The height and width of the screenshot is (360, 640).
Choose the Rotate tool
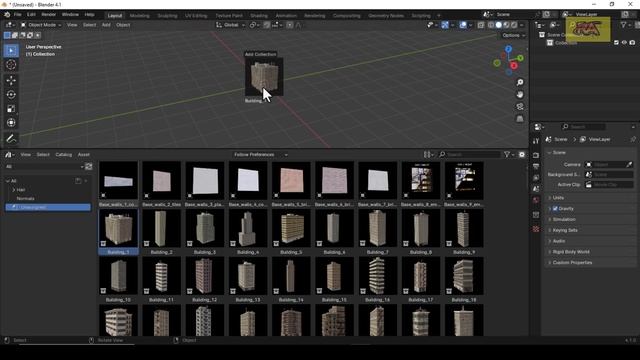coord(11,95)
